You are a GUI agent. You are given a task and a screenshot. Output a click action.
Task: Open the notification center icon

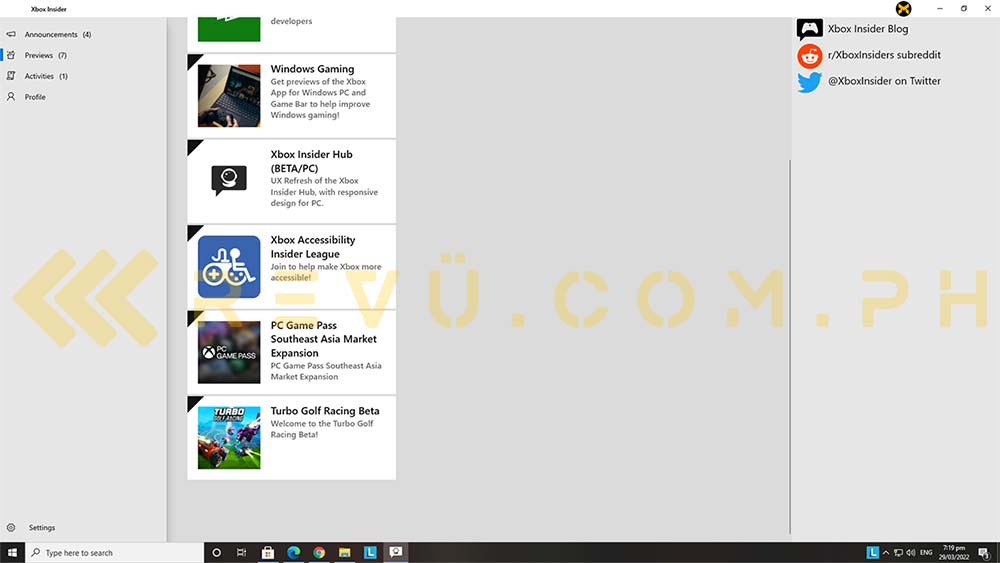click(x=984, y=552)
